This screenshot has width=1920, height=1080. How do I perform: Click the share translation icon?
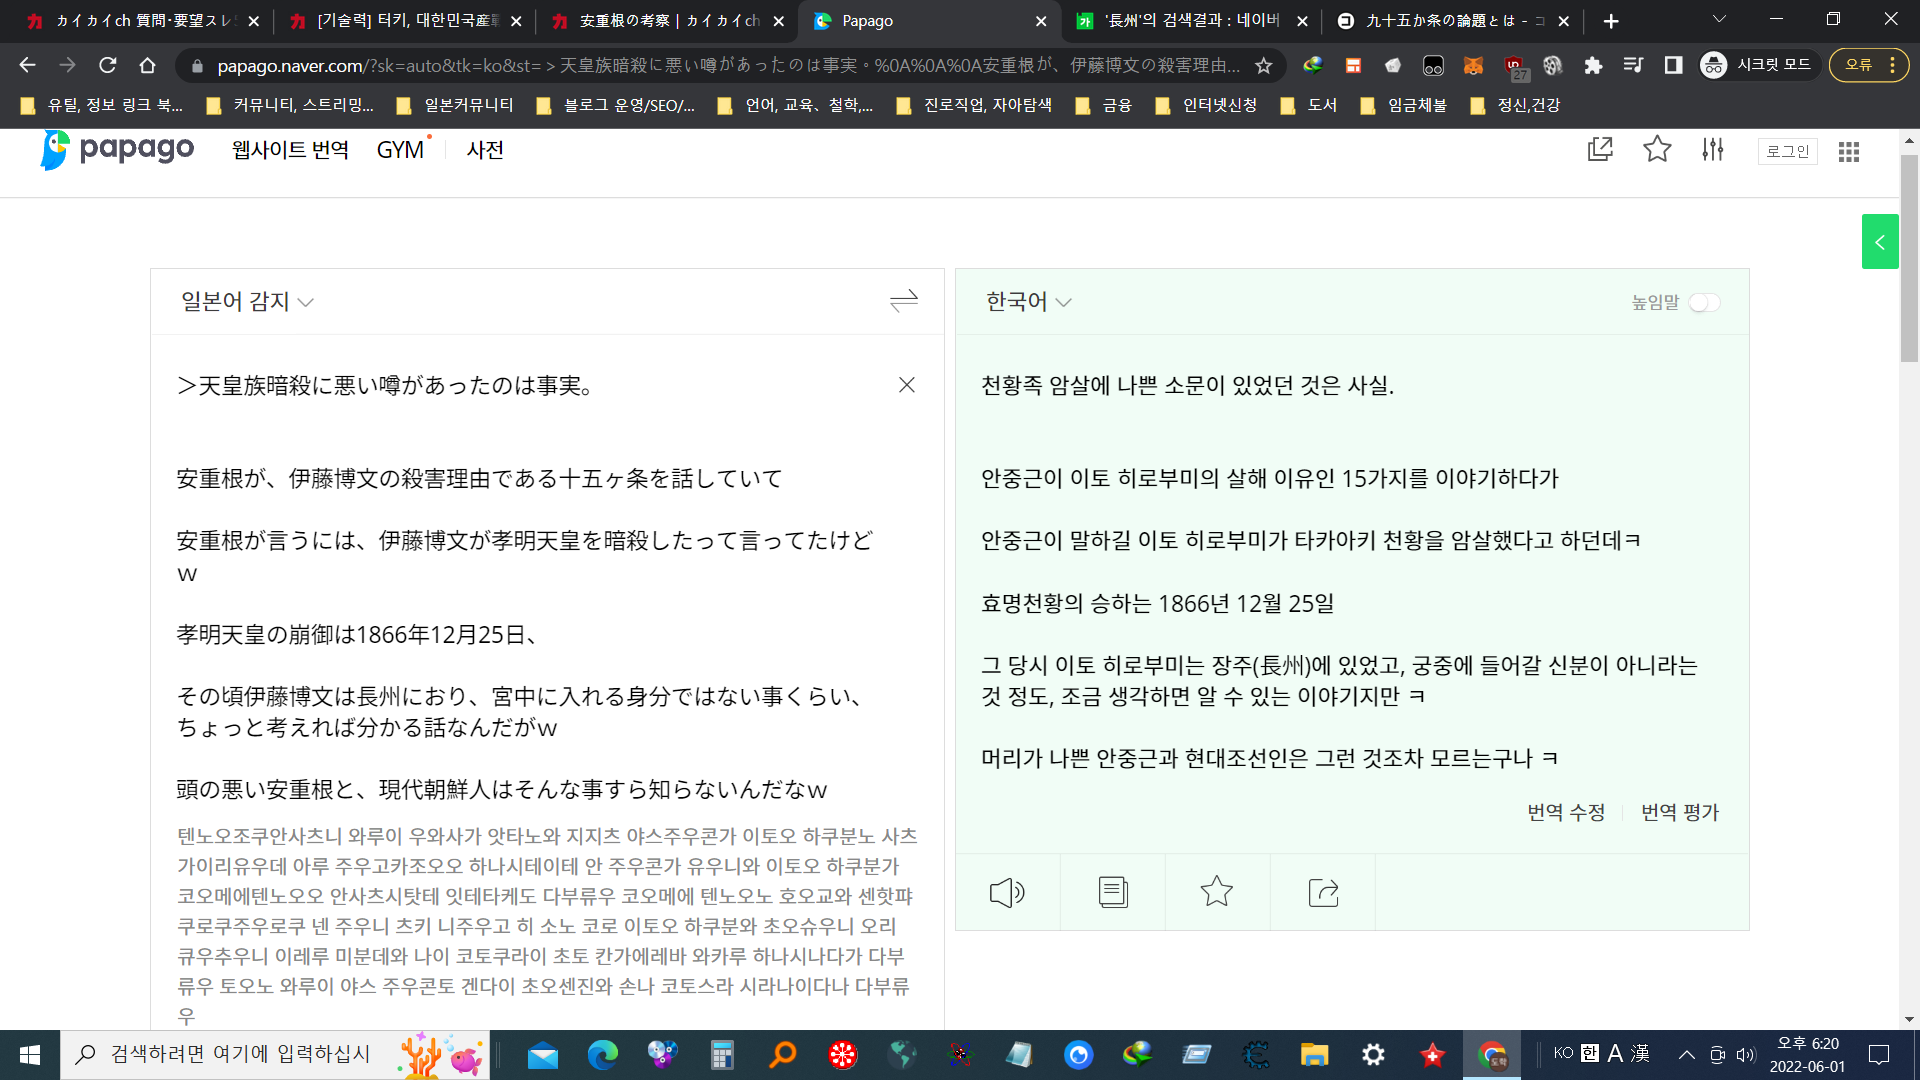point(1323,892)
